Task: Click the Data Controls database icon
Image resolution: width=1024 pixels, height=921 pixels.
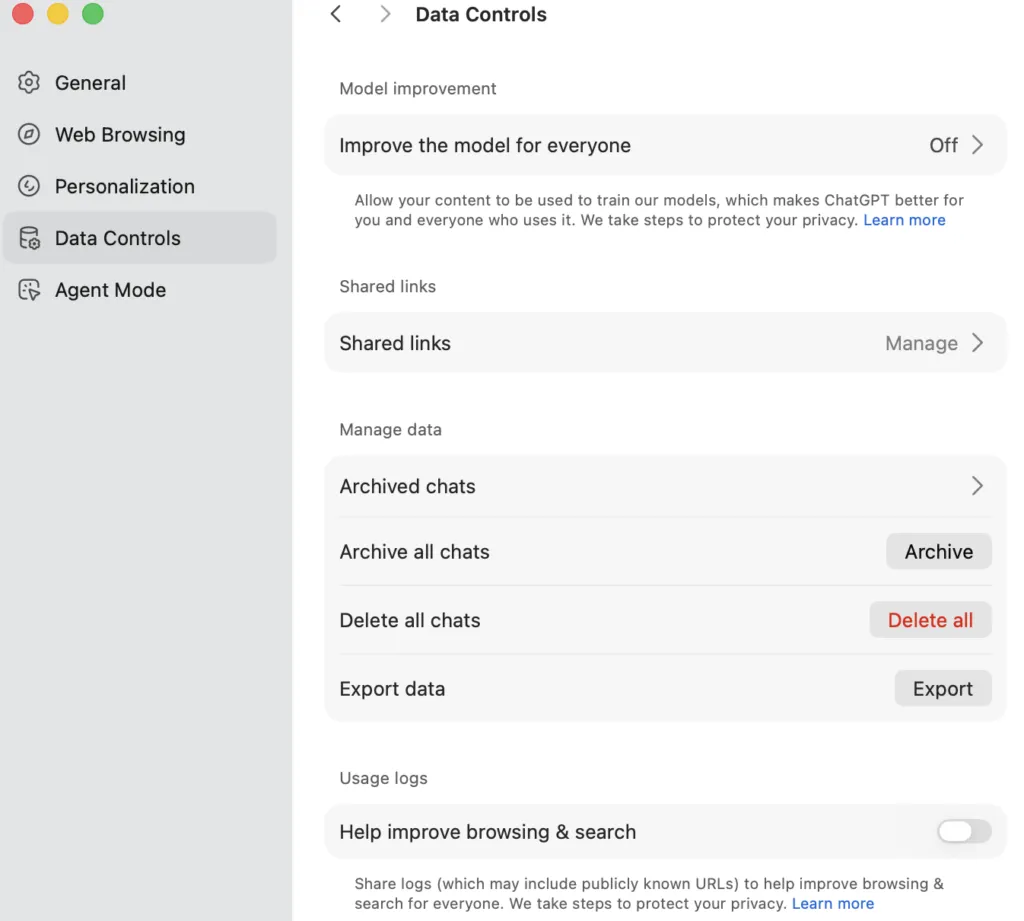Action: (29, 238)
